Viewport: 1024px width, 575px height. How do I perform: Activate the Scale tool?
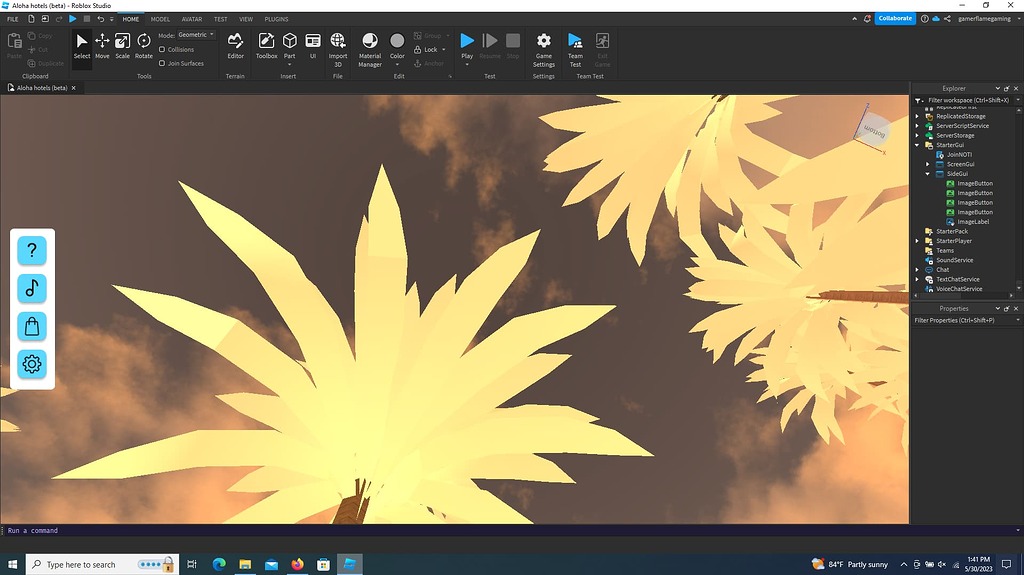122,46
